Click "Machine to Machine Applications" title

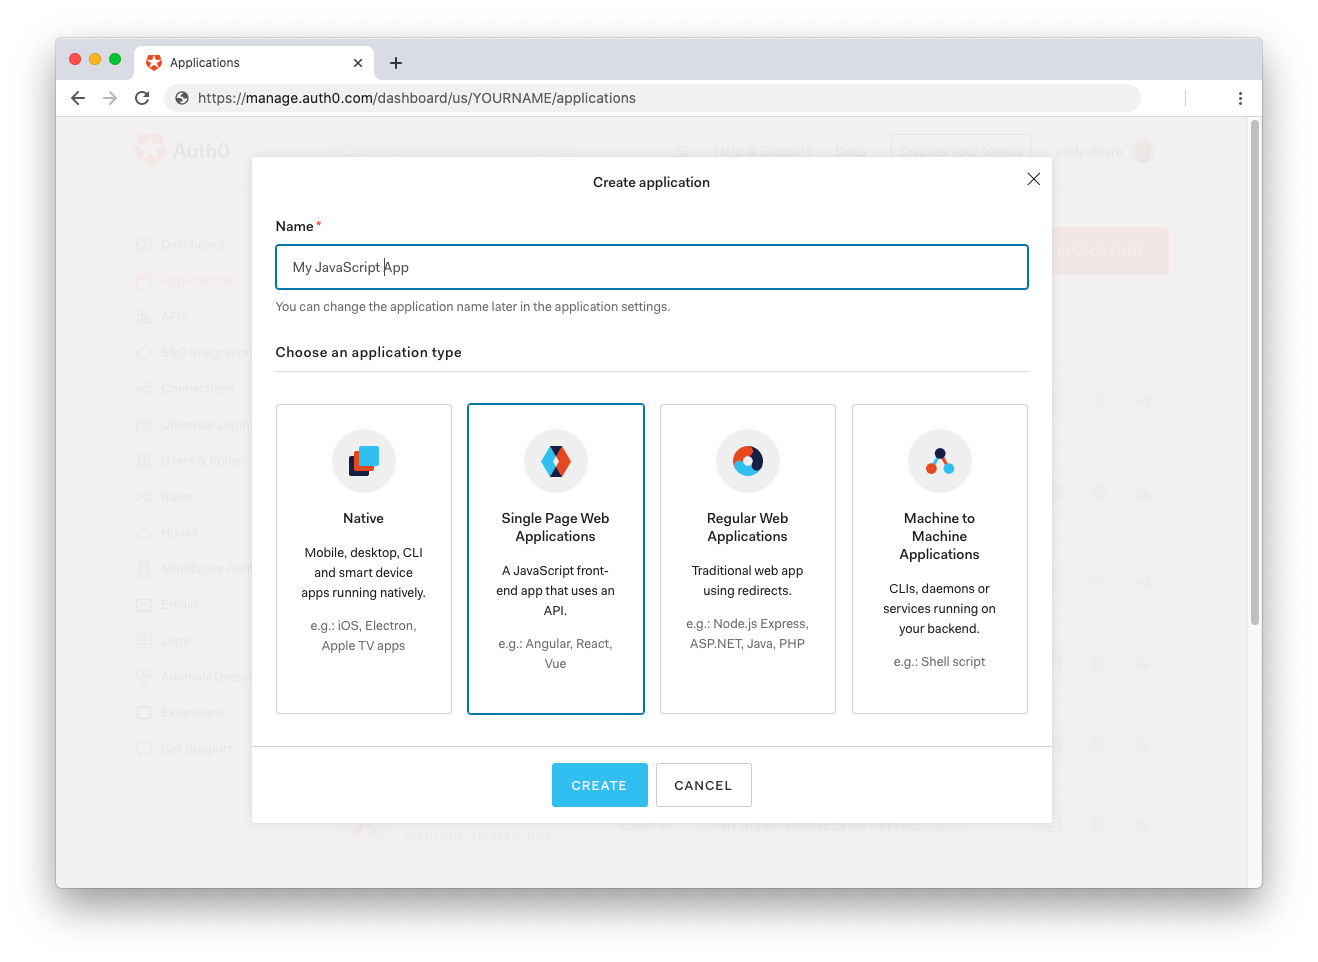tap(940, 536)
